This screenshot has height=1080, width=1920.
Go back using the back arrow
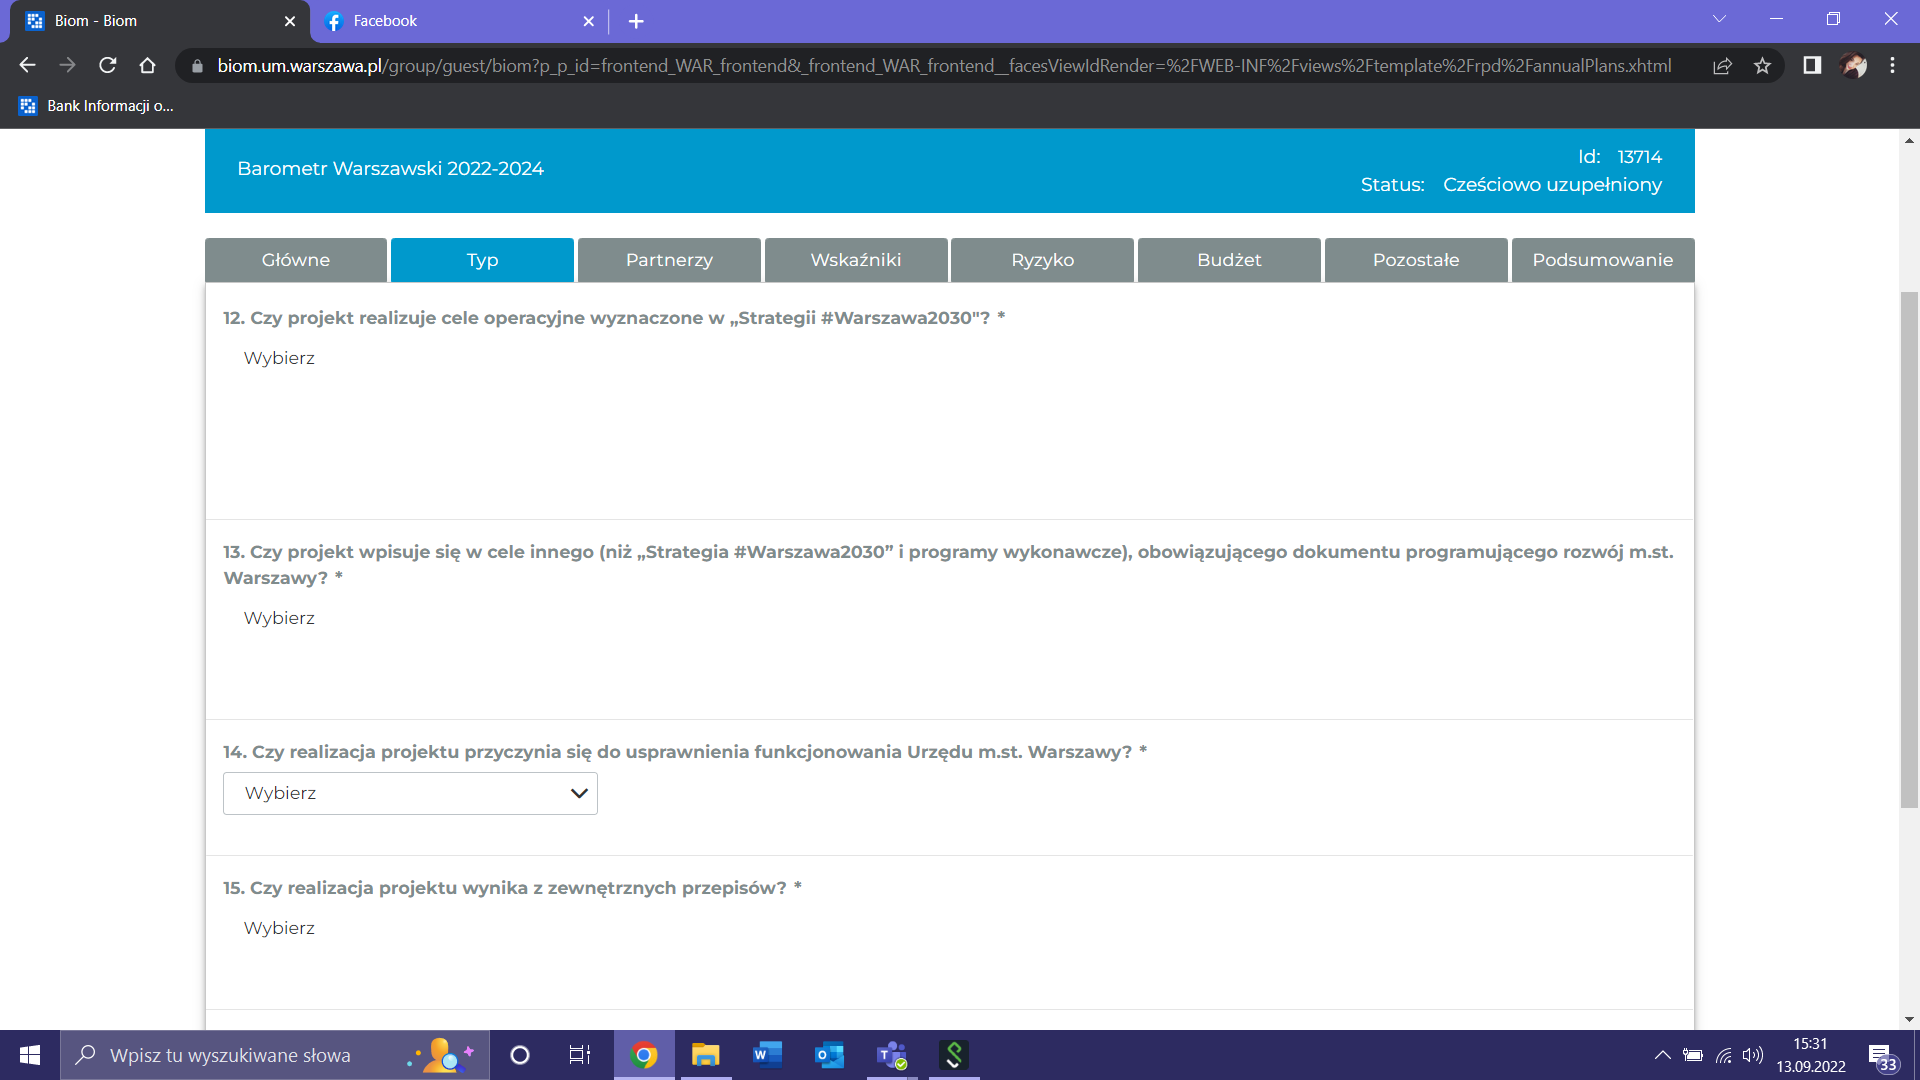[x=28, y=66]
